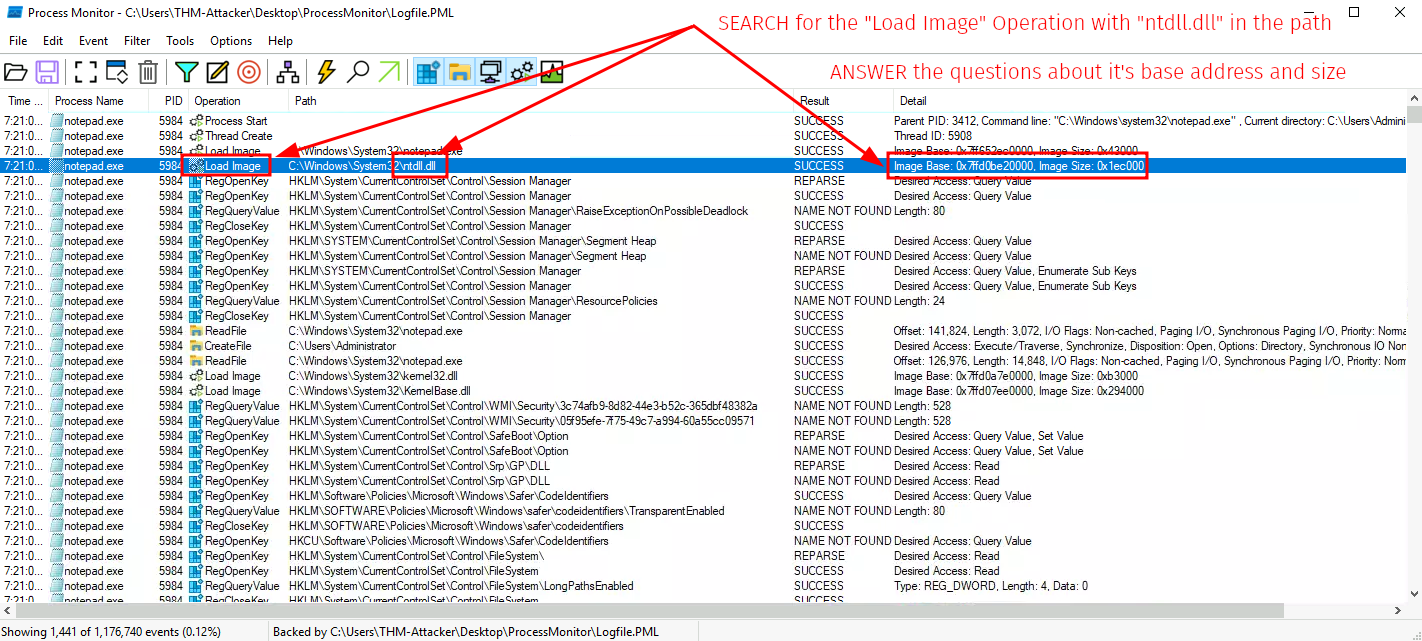The width and height of the screenshot is (1422, 641).
Task: Click the Open log file icon
Action: [x=16, y=72]
